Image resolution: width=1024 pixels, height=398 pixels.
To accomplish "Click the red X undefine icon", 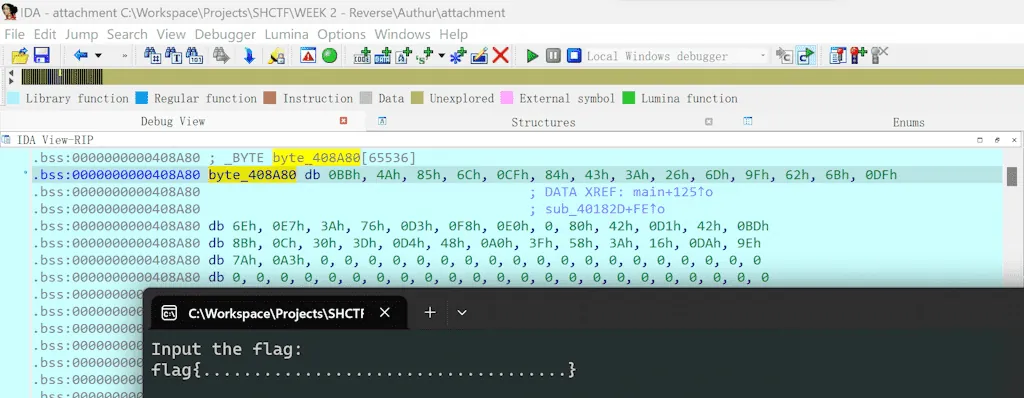I will (x=500, y=56).
